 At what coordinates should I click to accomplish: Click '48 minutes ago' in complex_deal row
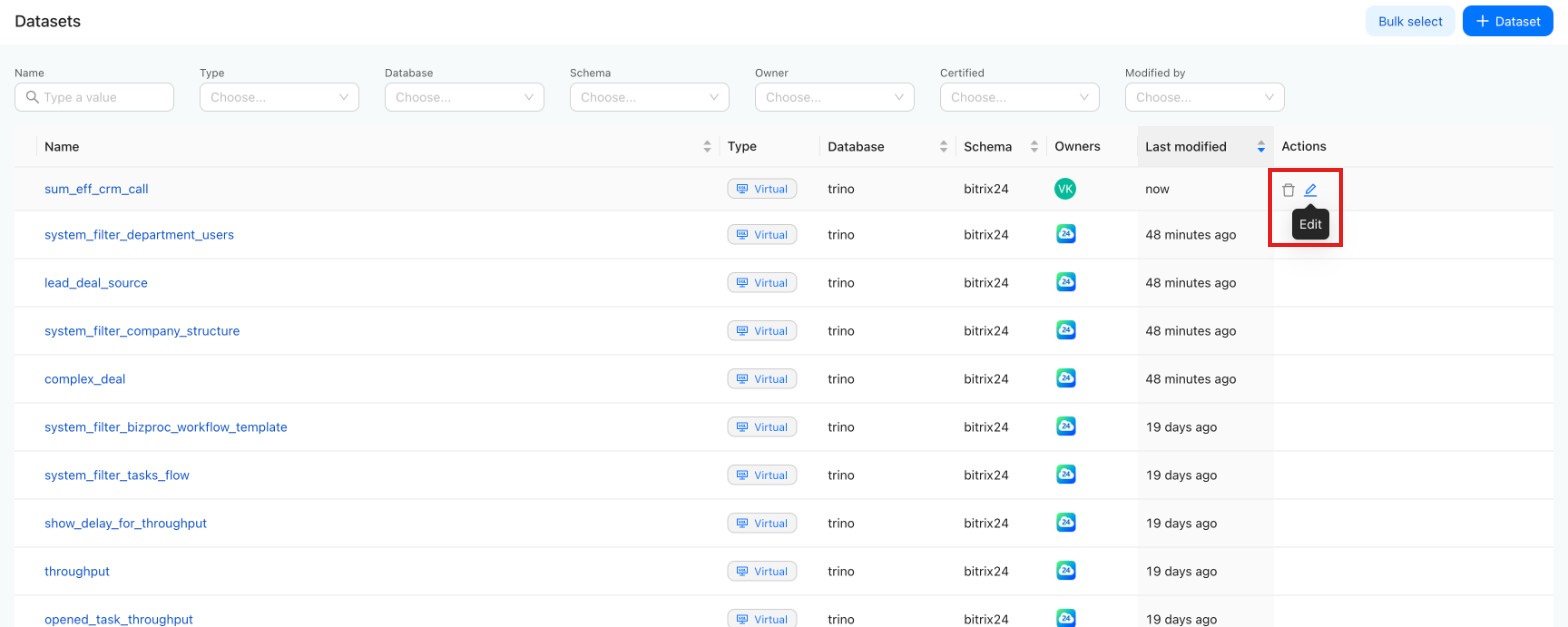click(1191, 379)
